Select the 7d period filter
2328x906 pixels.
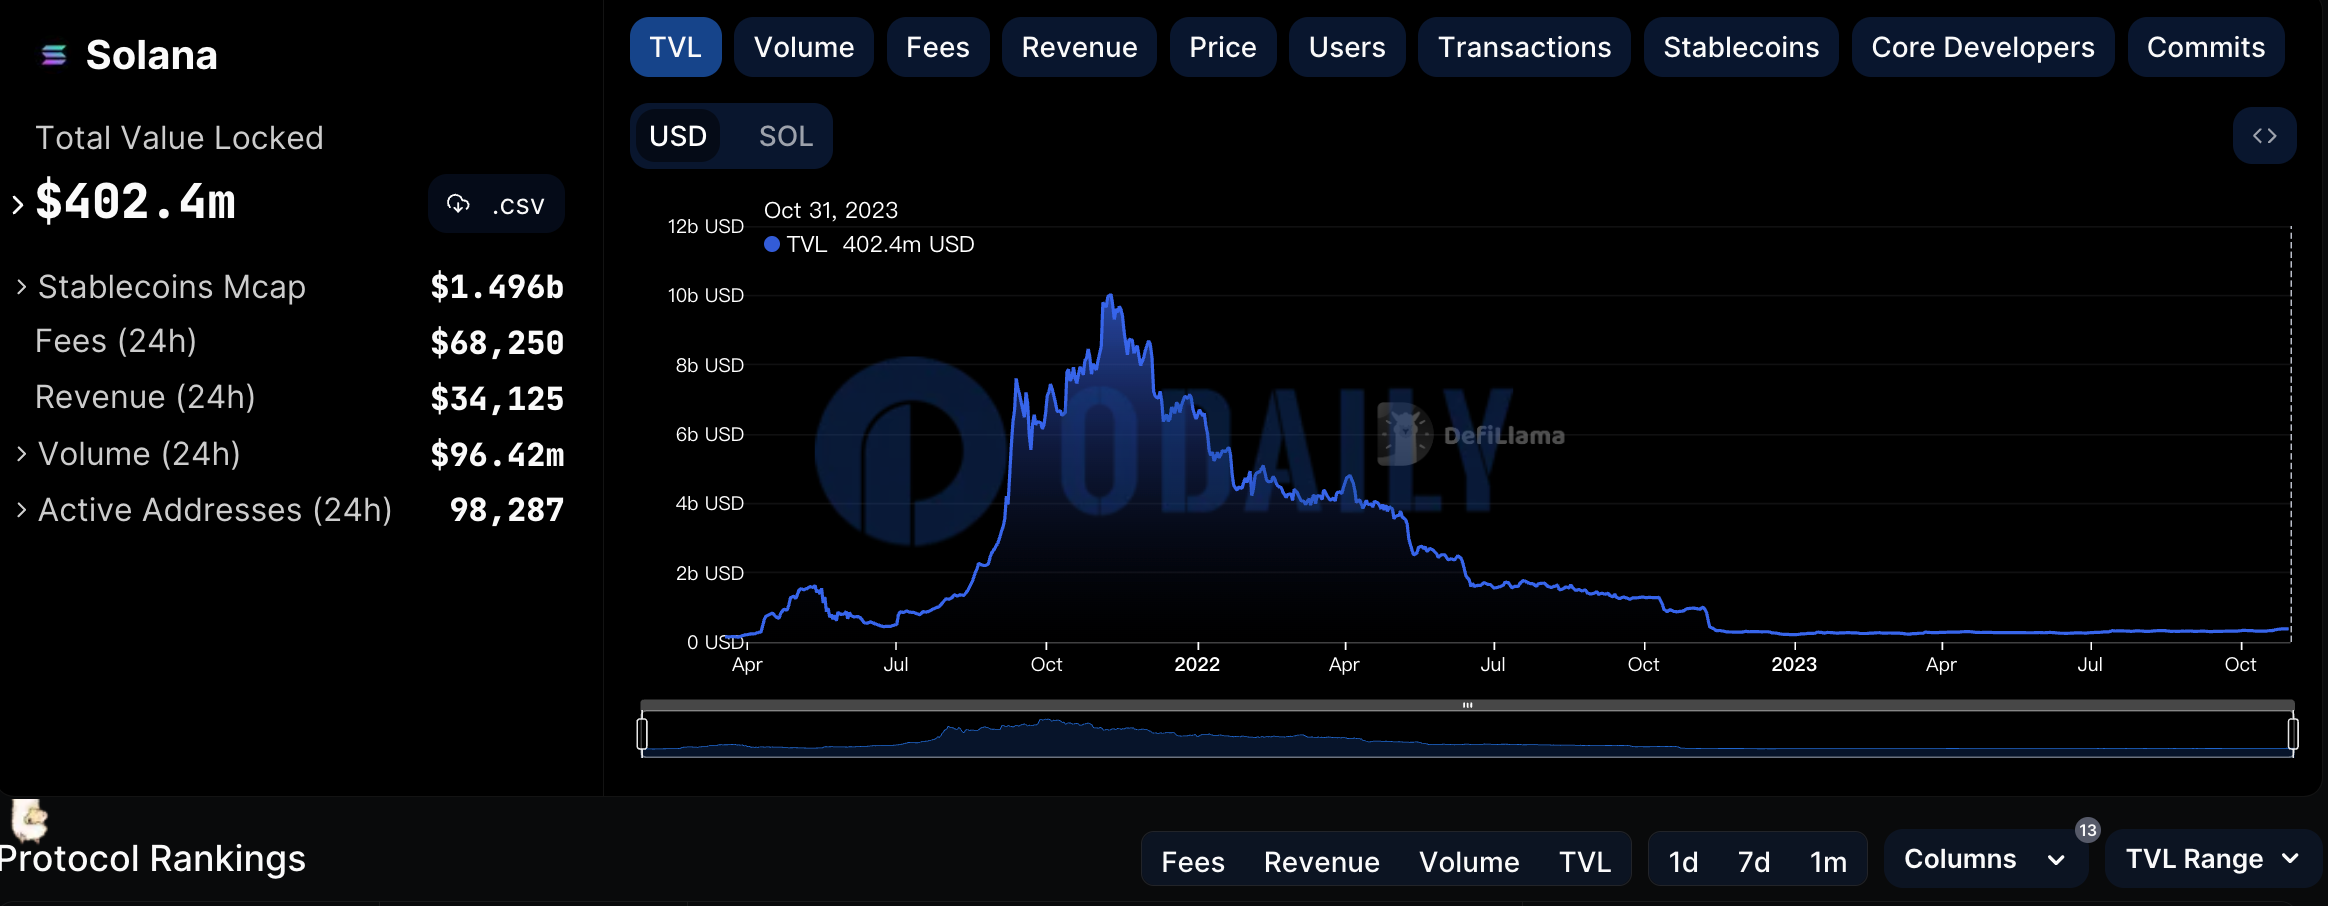coord(1754,862)
